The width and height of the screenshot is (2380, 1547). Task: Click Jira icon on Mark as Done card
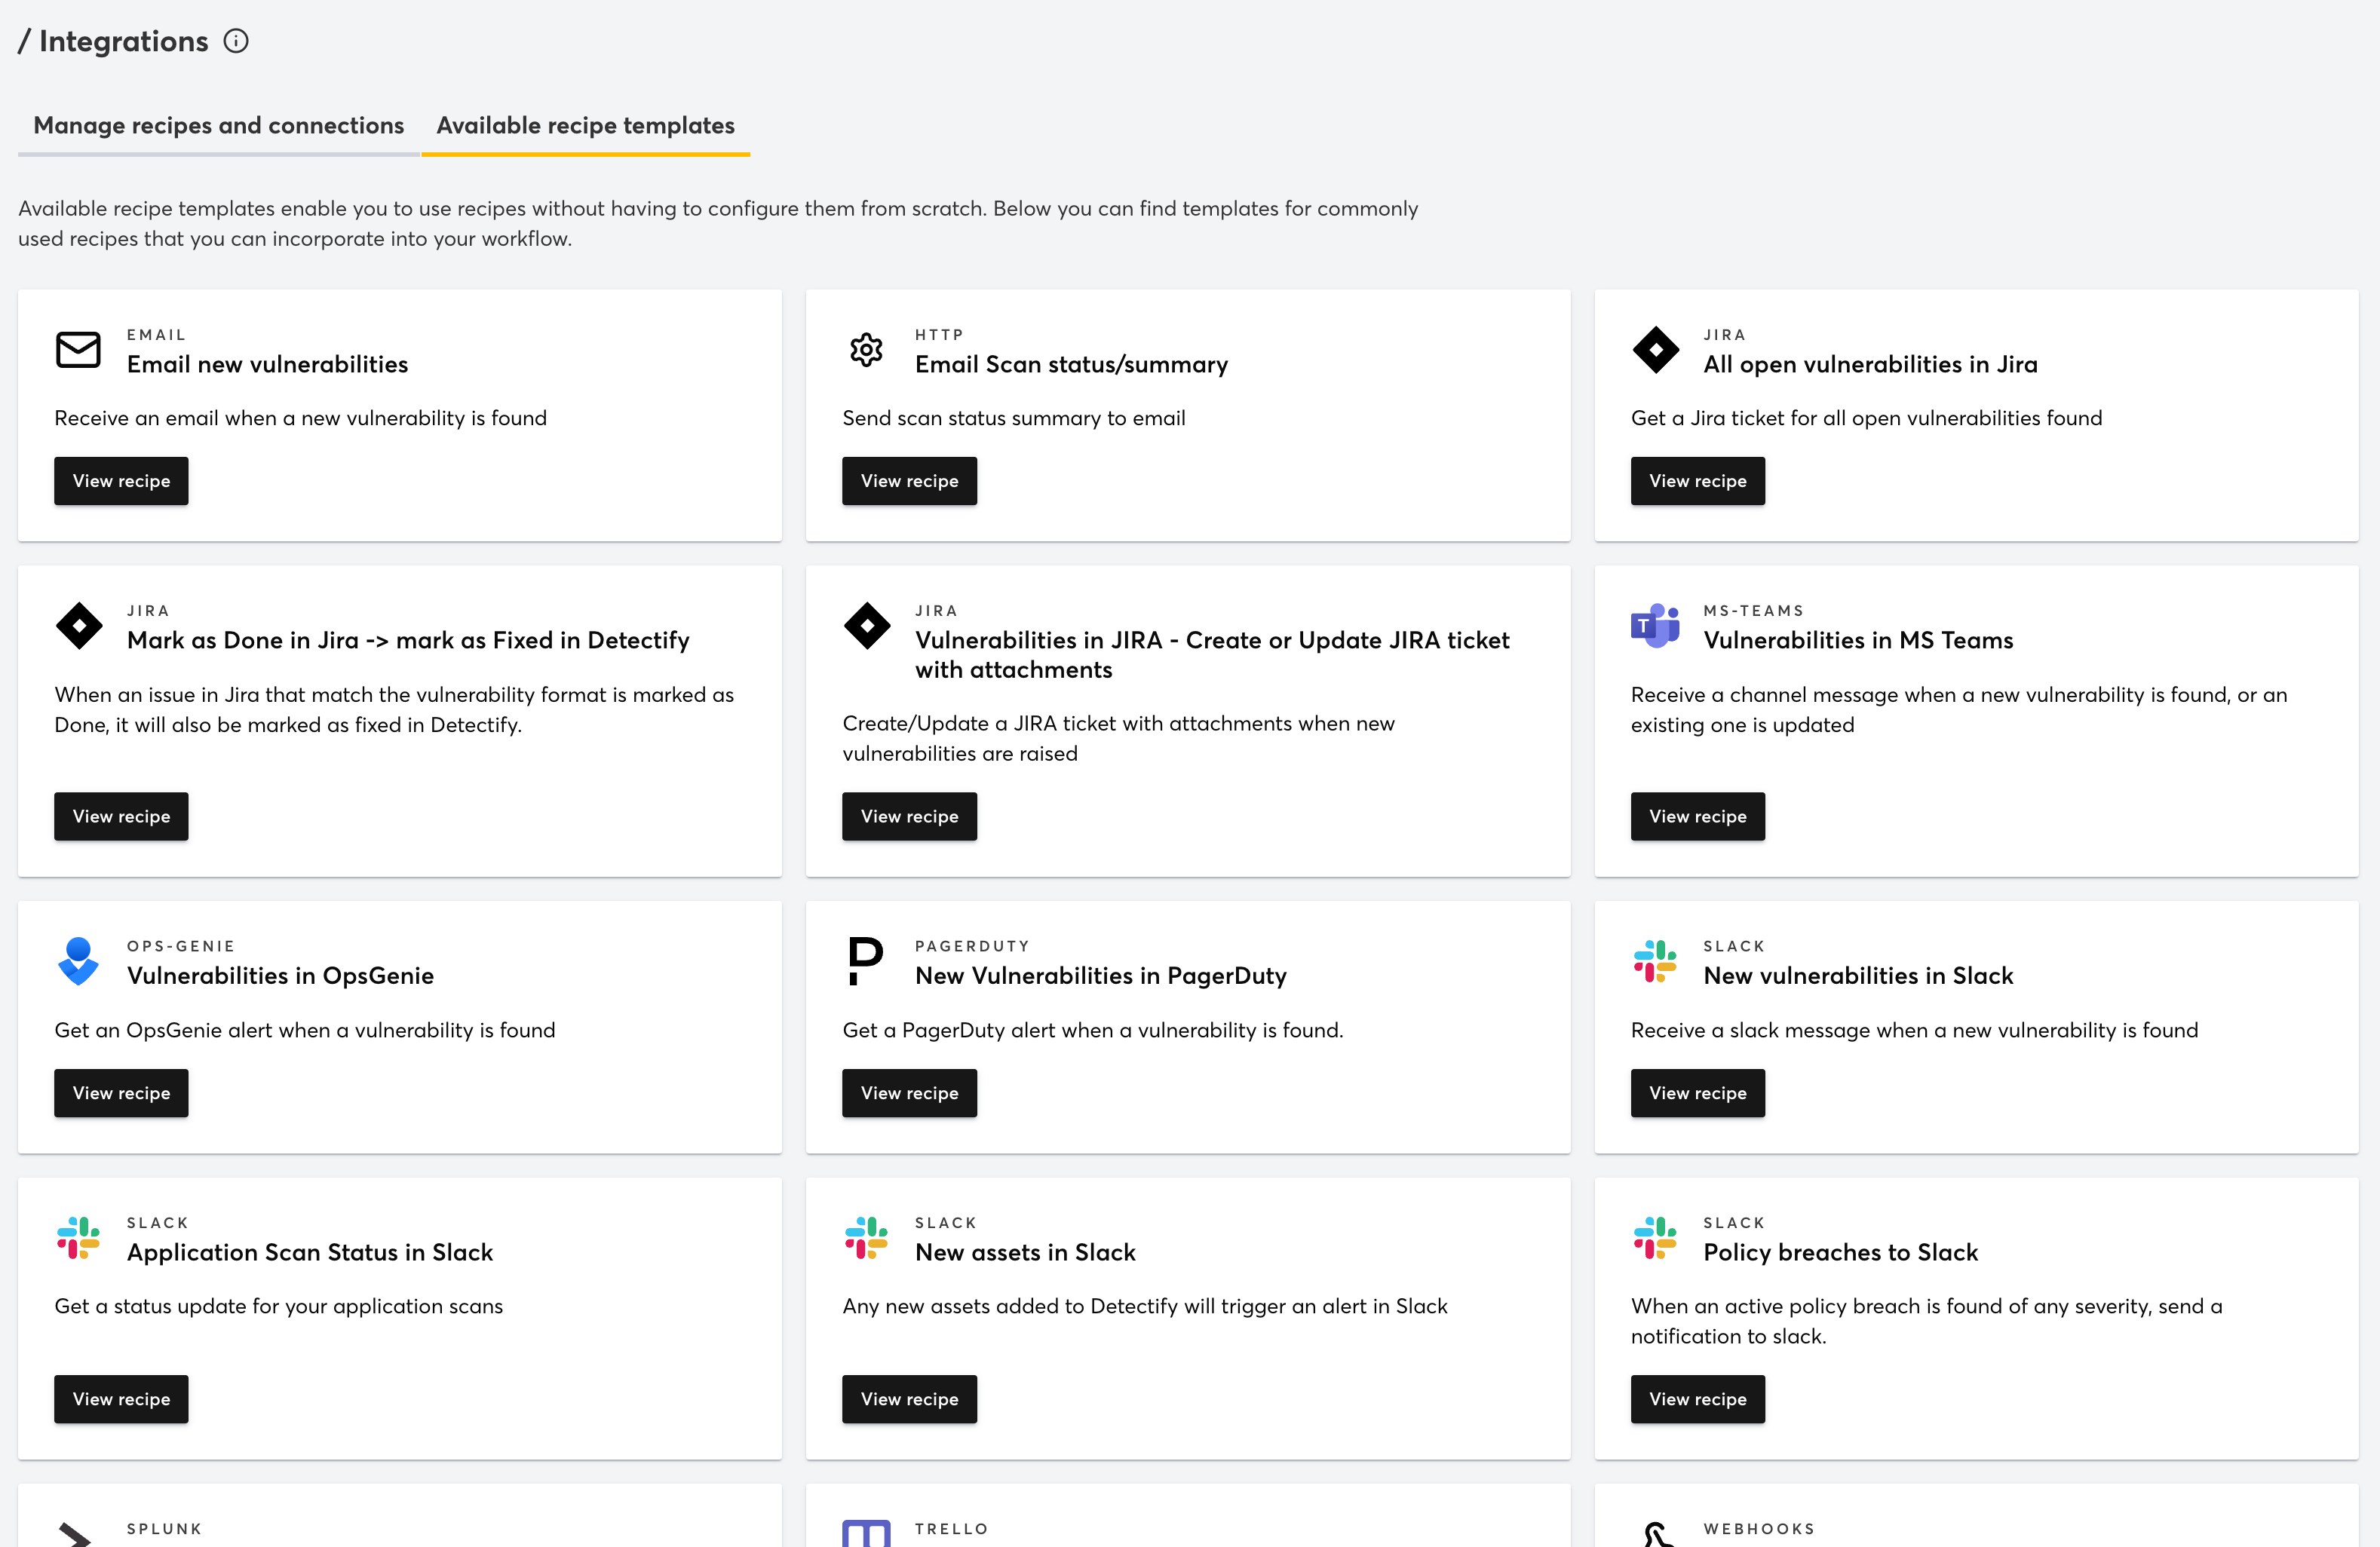click(79, 626)
